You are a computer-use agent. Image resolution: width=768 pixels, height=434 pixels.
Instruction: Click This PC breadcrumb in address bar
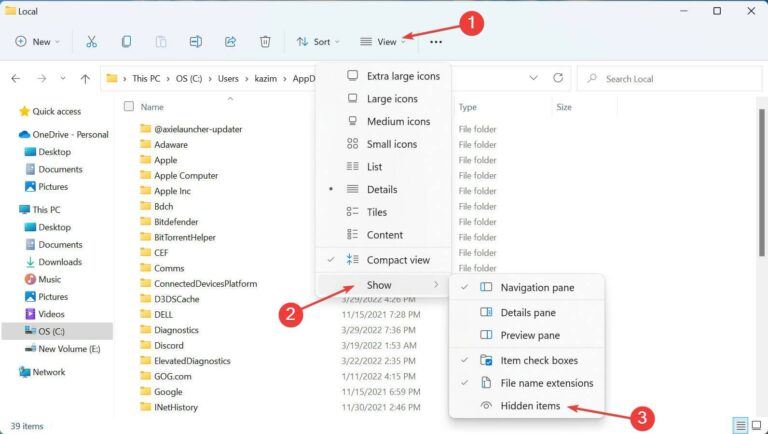[x=146, y=78]
